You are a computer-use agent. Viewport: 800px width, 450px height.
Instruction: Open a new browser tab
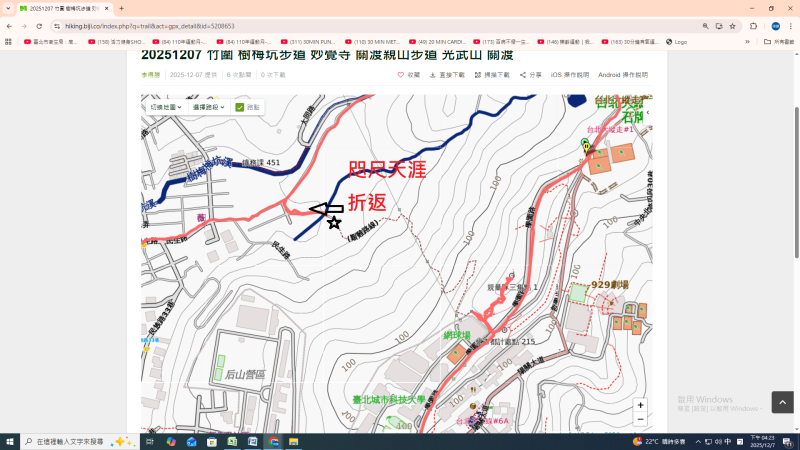[x=122, y=8]
